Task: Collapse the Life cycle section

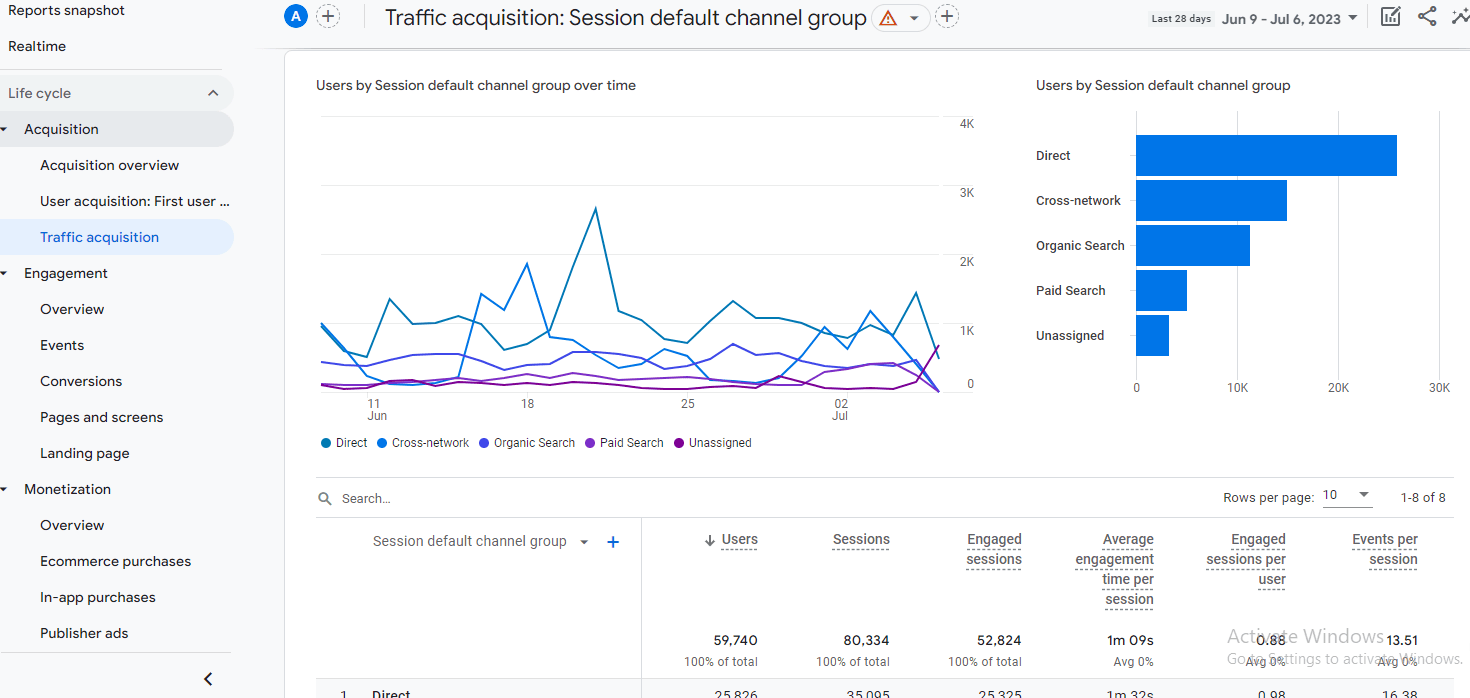Action: point(212,92)
